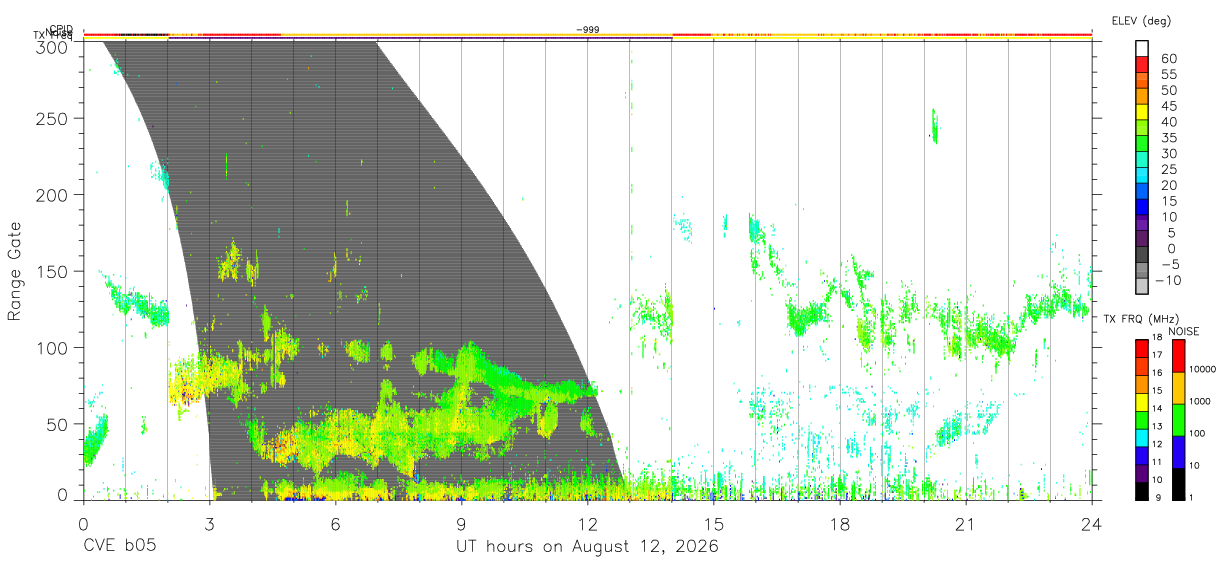Click the 10000 label on the NOISE scale
Viewport: 1228px width, 567px height.
click(1201, 370)
